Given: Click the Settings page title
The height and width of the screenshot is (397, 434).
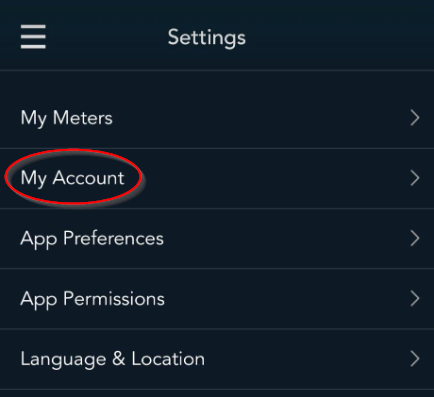Looking at the screenshot, I should [207, 37].
